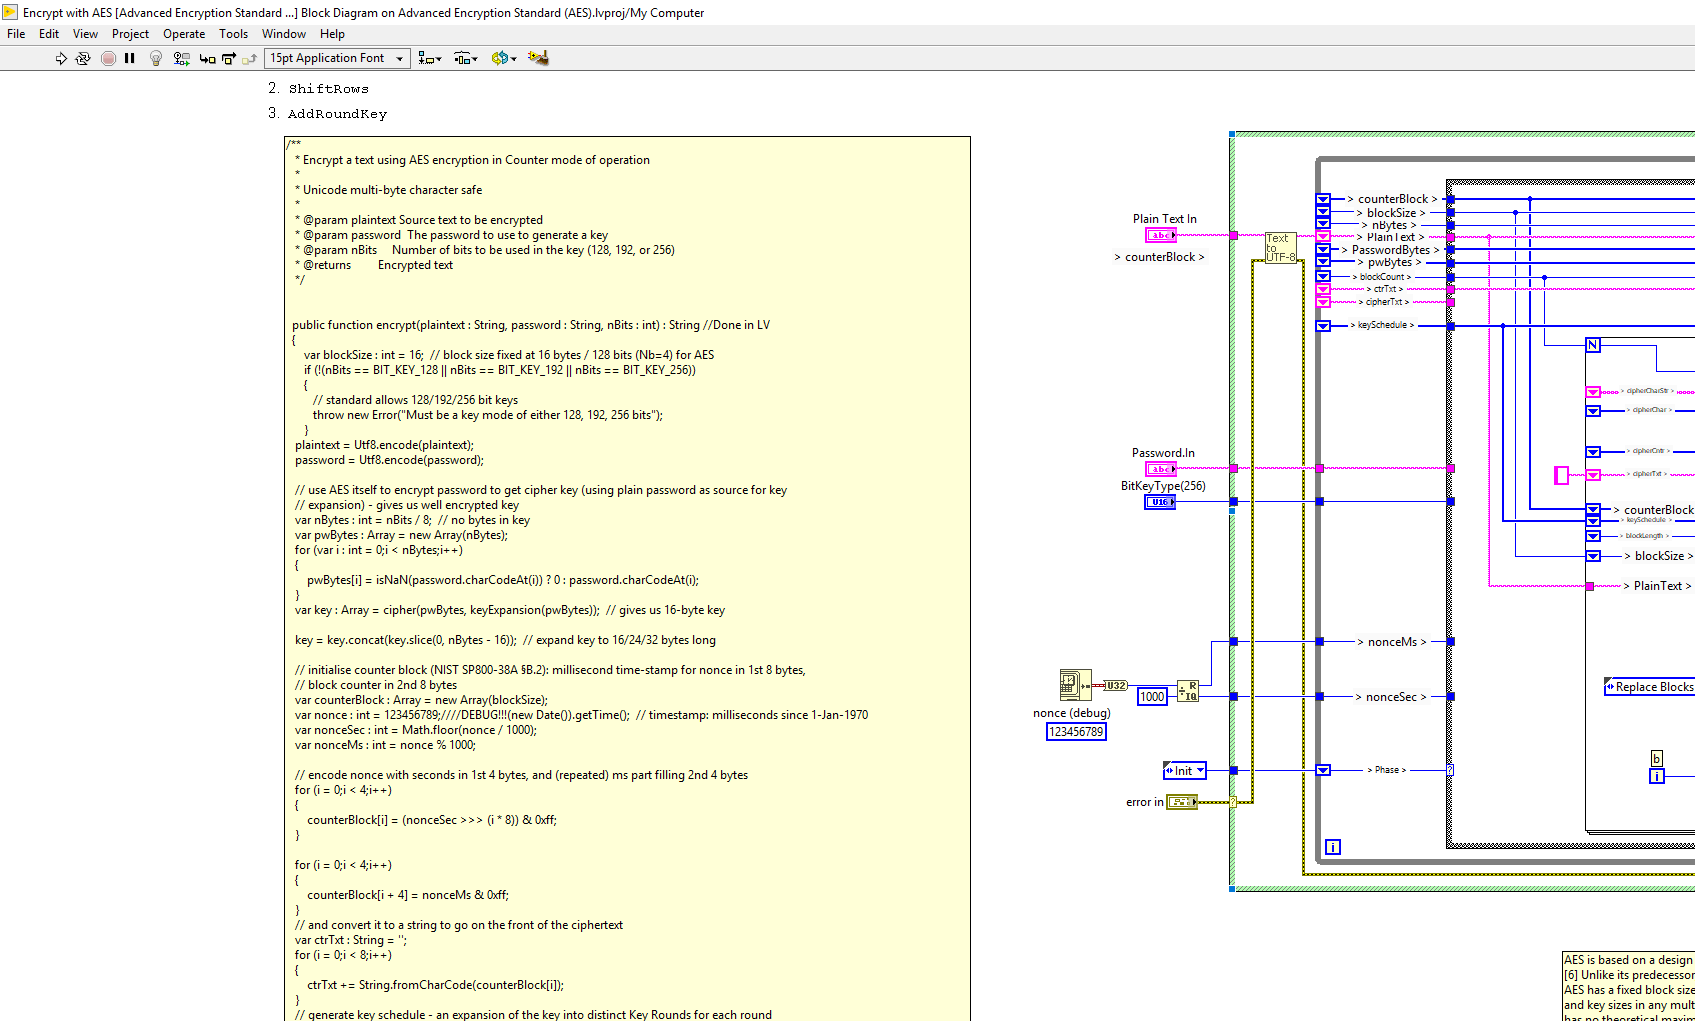Open the Tools menu
The width and height of the screenshot is (1695, 1021).
tap(233, 33)
